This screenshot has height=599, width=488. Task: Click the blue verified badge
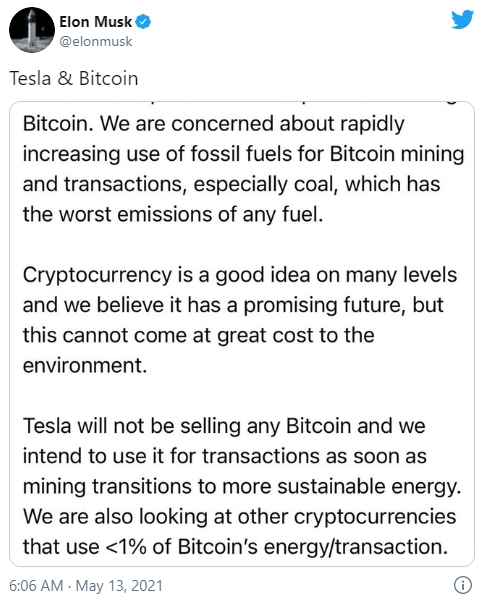click(x=144, y=22)
